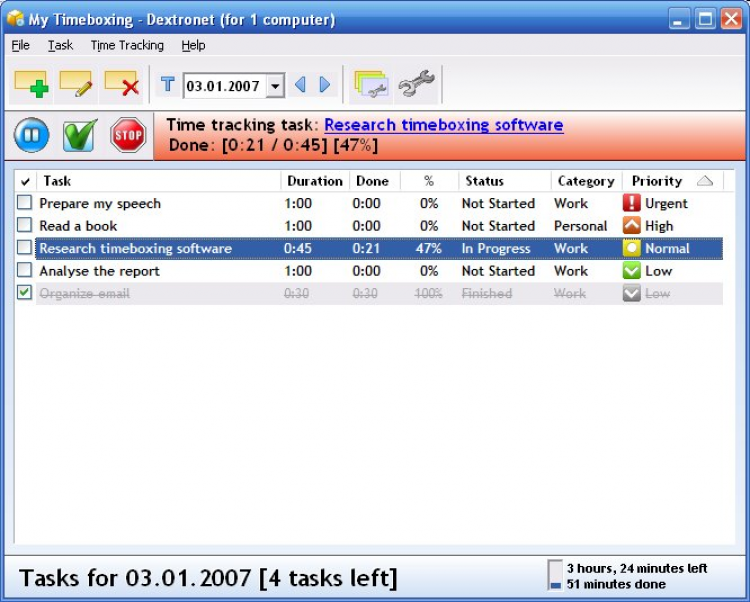This screenshot has width=750, height=602.
Task: Open the Task menu
Action: click(x=60, y=45)
